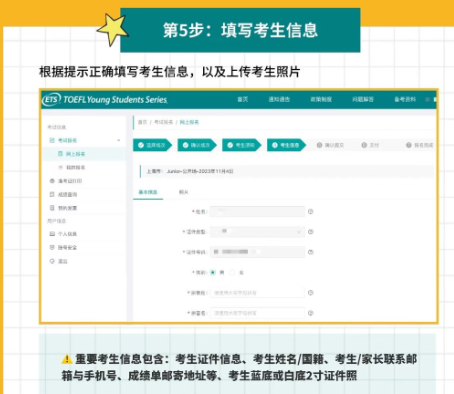Viewport: 454px width, 394px height.
Task: Click into the 姓名 input field
Action: coord(257,212)
